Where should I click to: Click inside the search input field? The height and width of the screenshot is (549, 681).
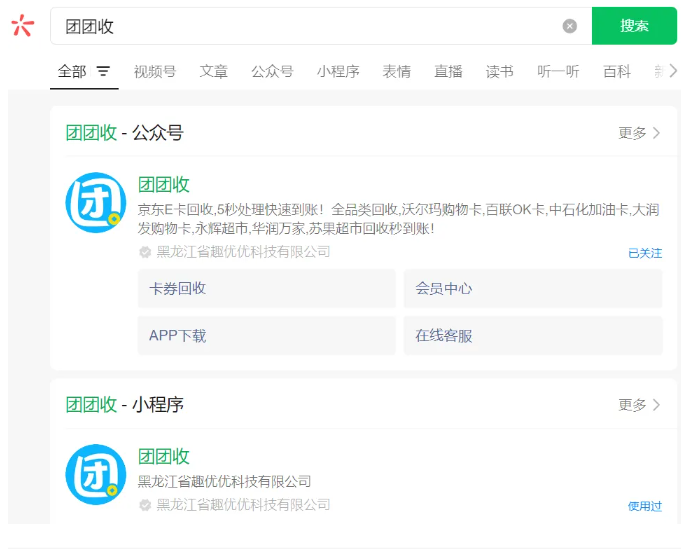coord(300,26)
